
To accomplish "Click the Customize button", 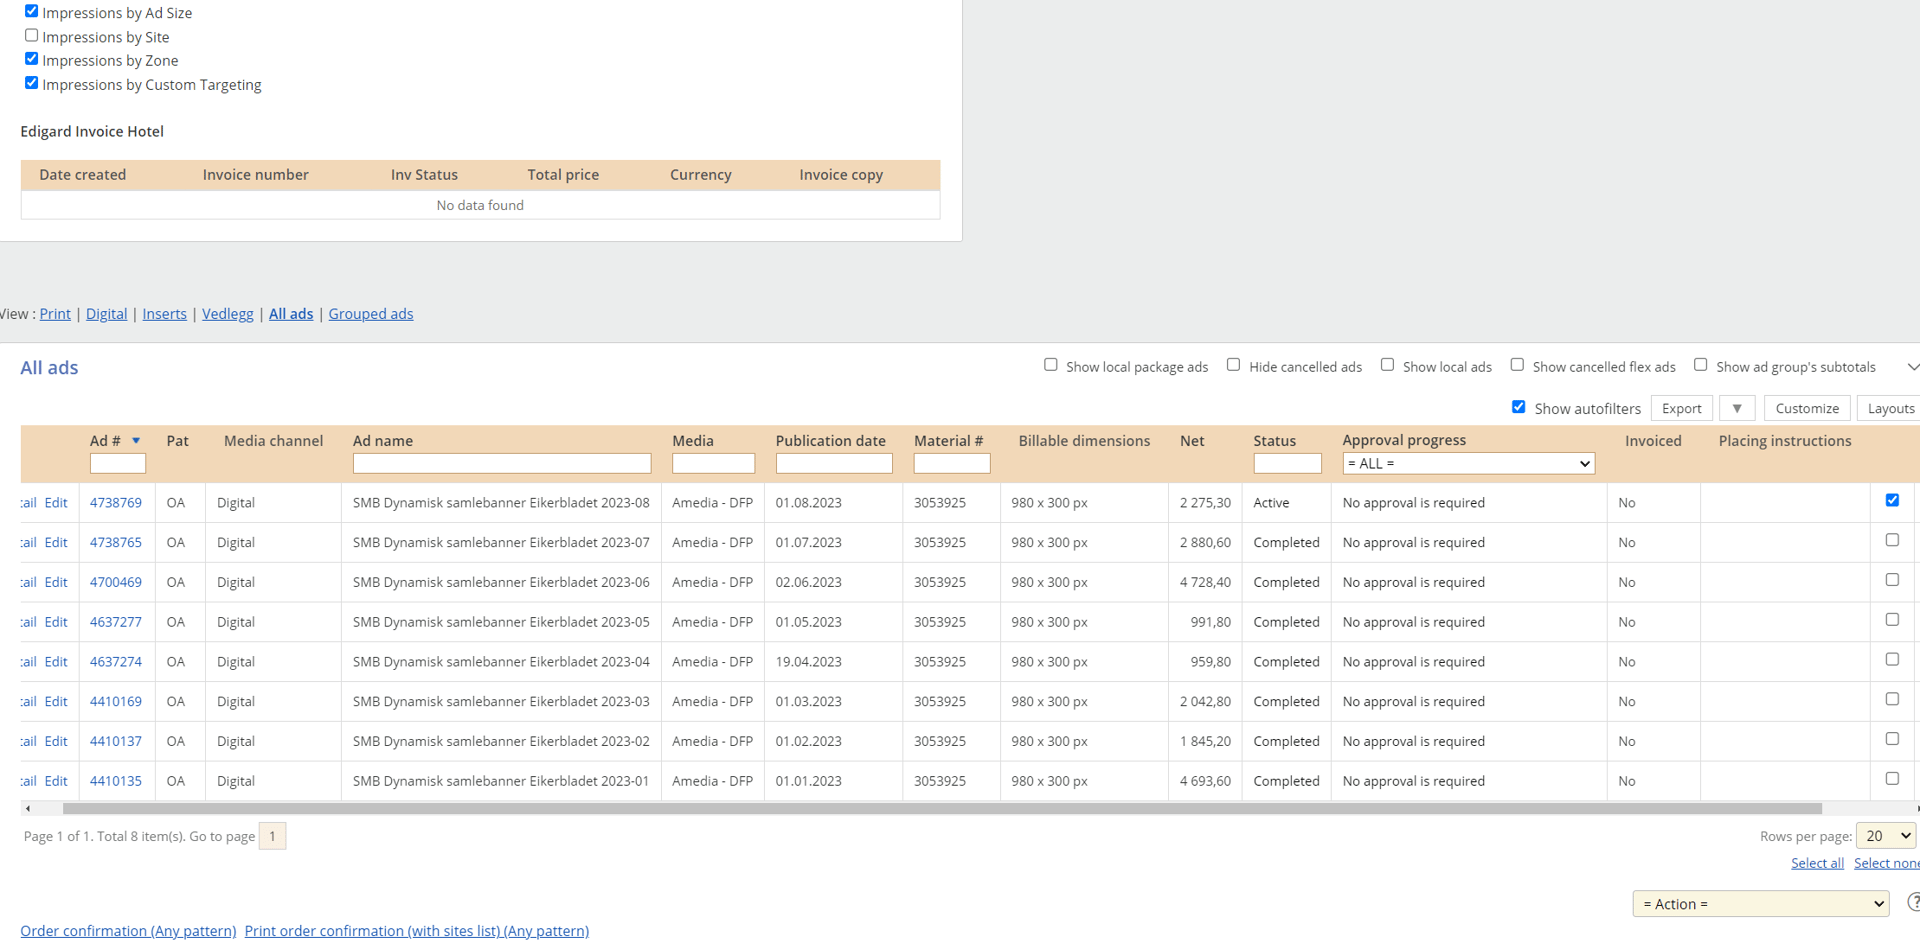I will point(1807,408).
